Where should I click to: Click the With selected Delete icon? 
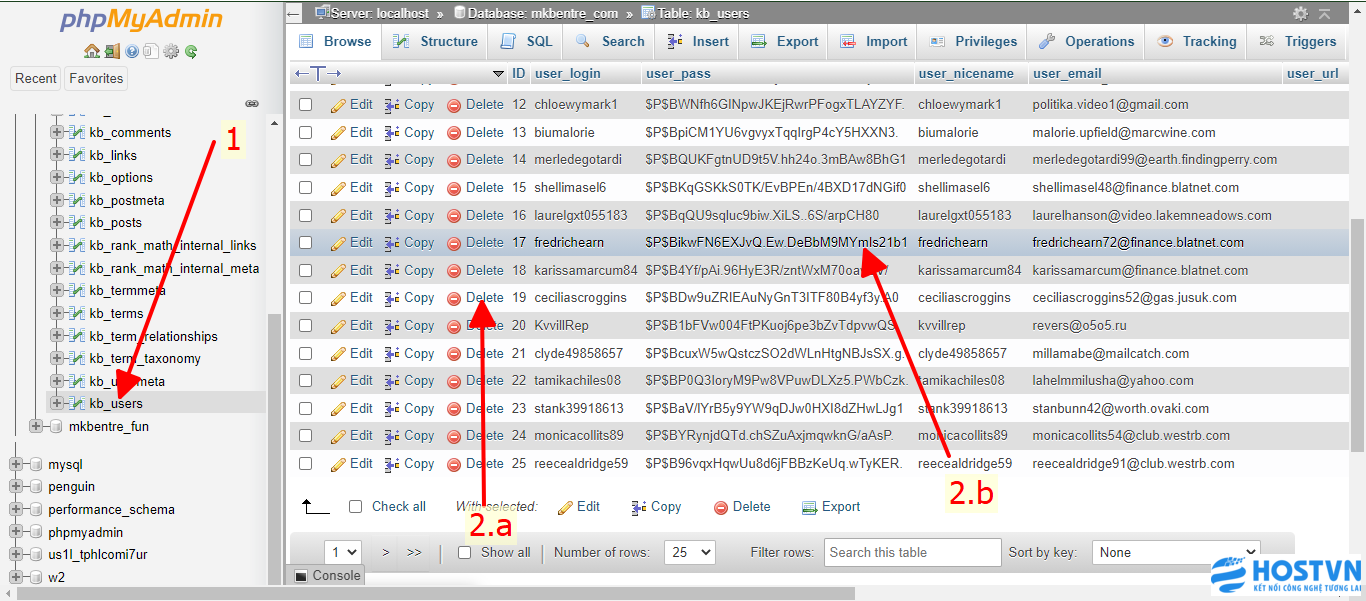[x=721, y=508]
